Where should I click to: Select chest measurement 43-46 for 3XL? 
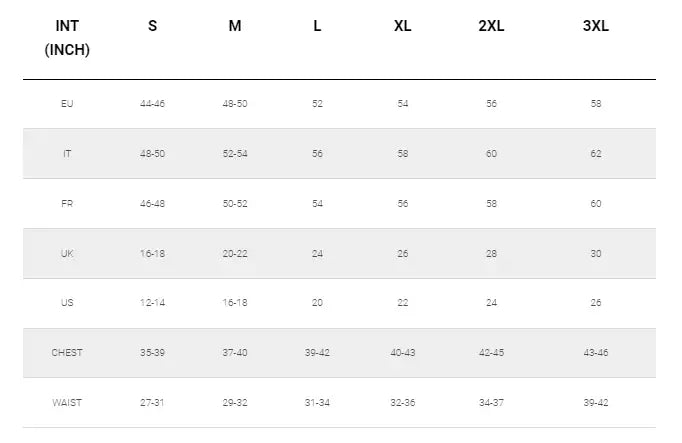point(595,353)
